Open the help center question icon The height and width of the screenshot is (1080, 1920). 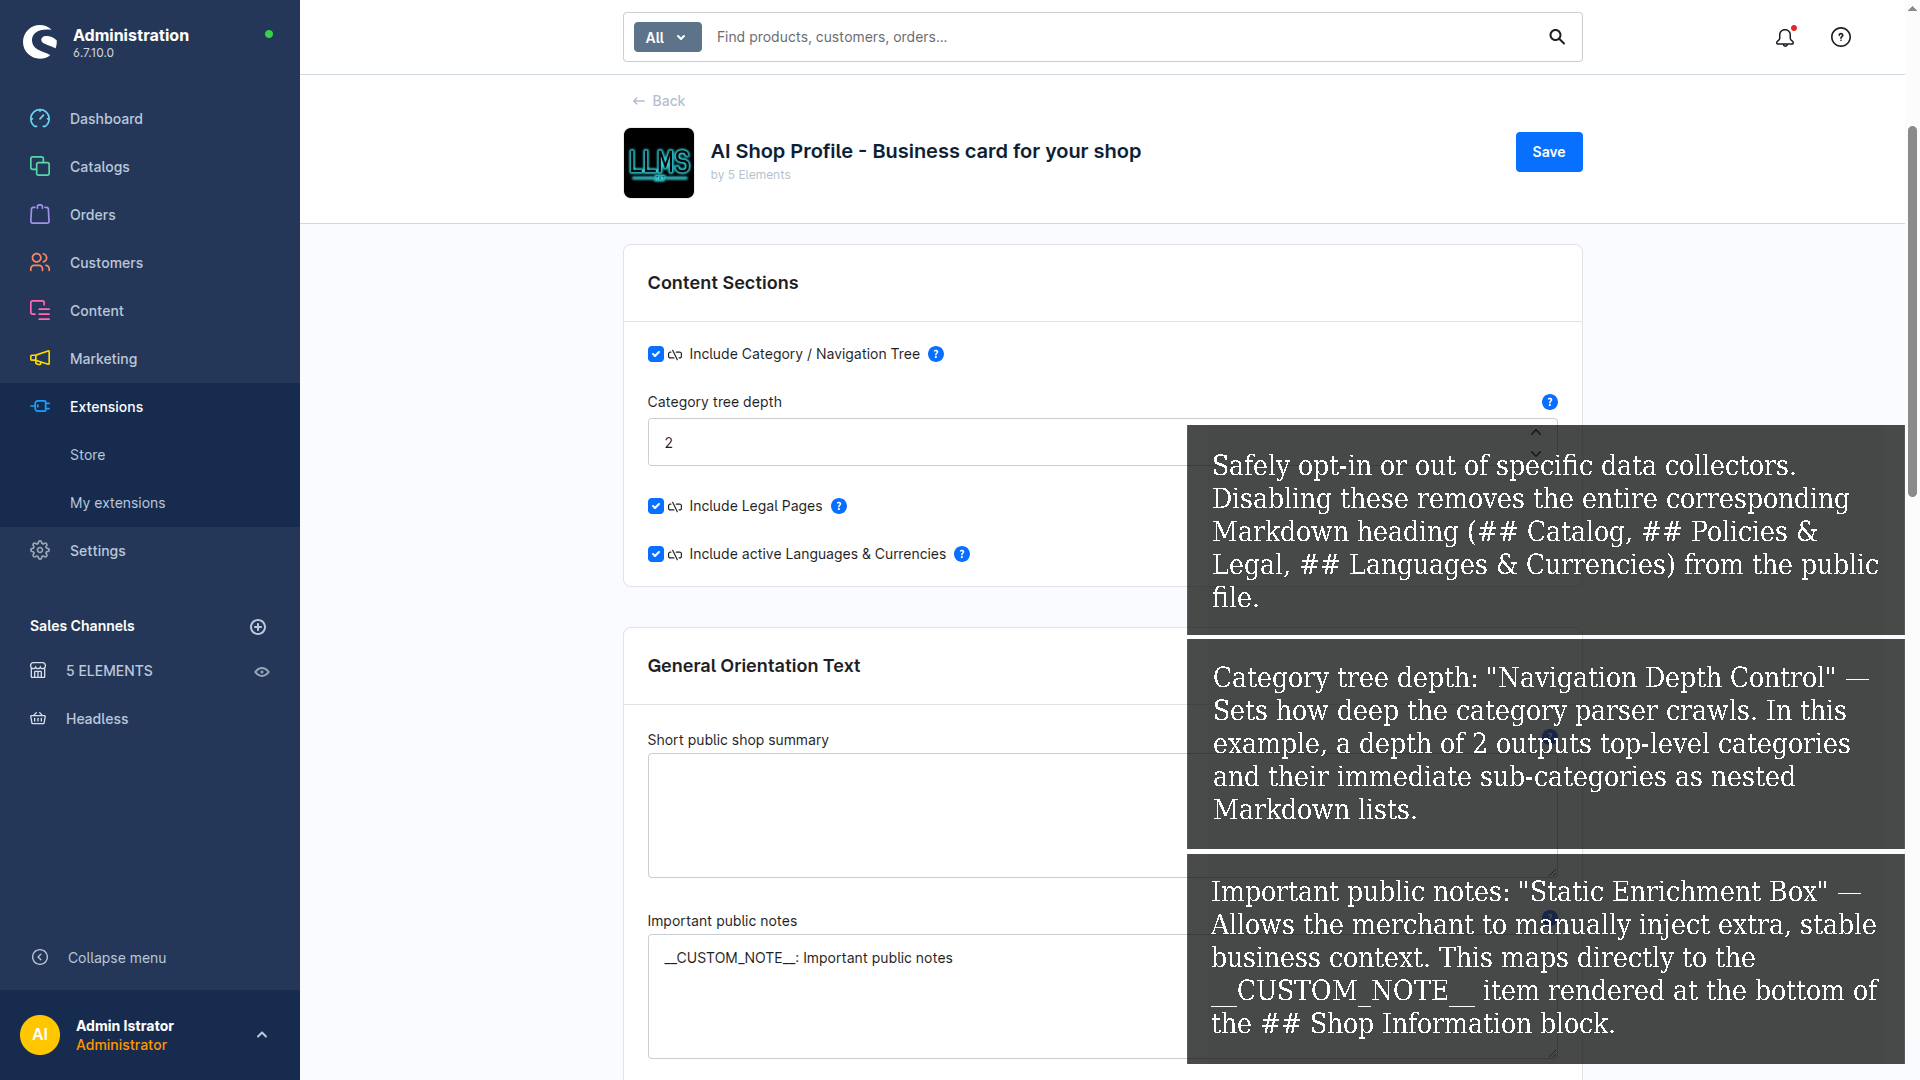point(1841,37)
